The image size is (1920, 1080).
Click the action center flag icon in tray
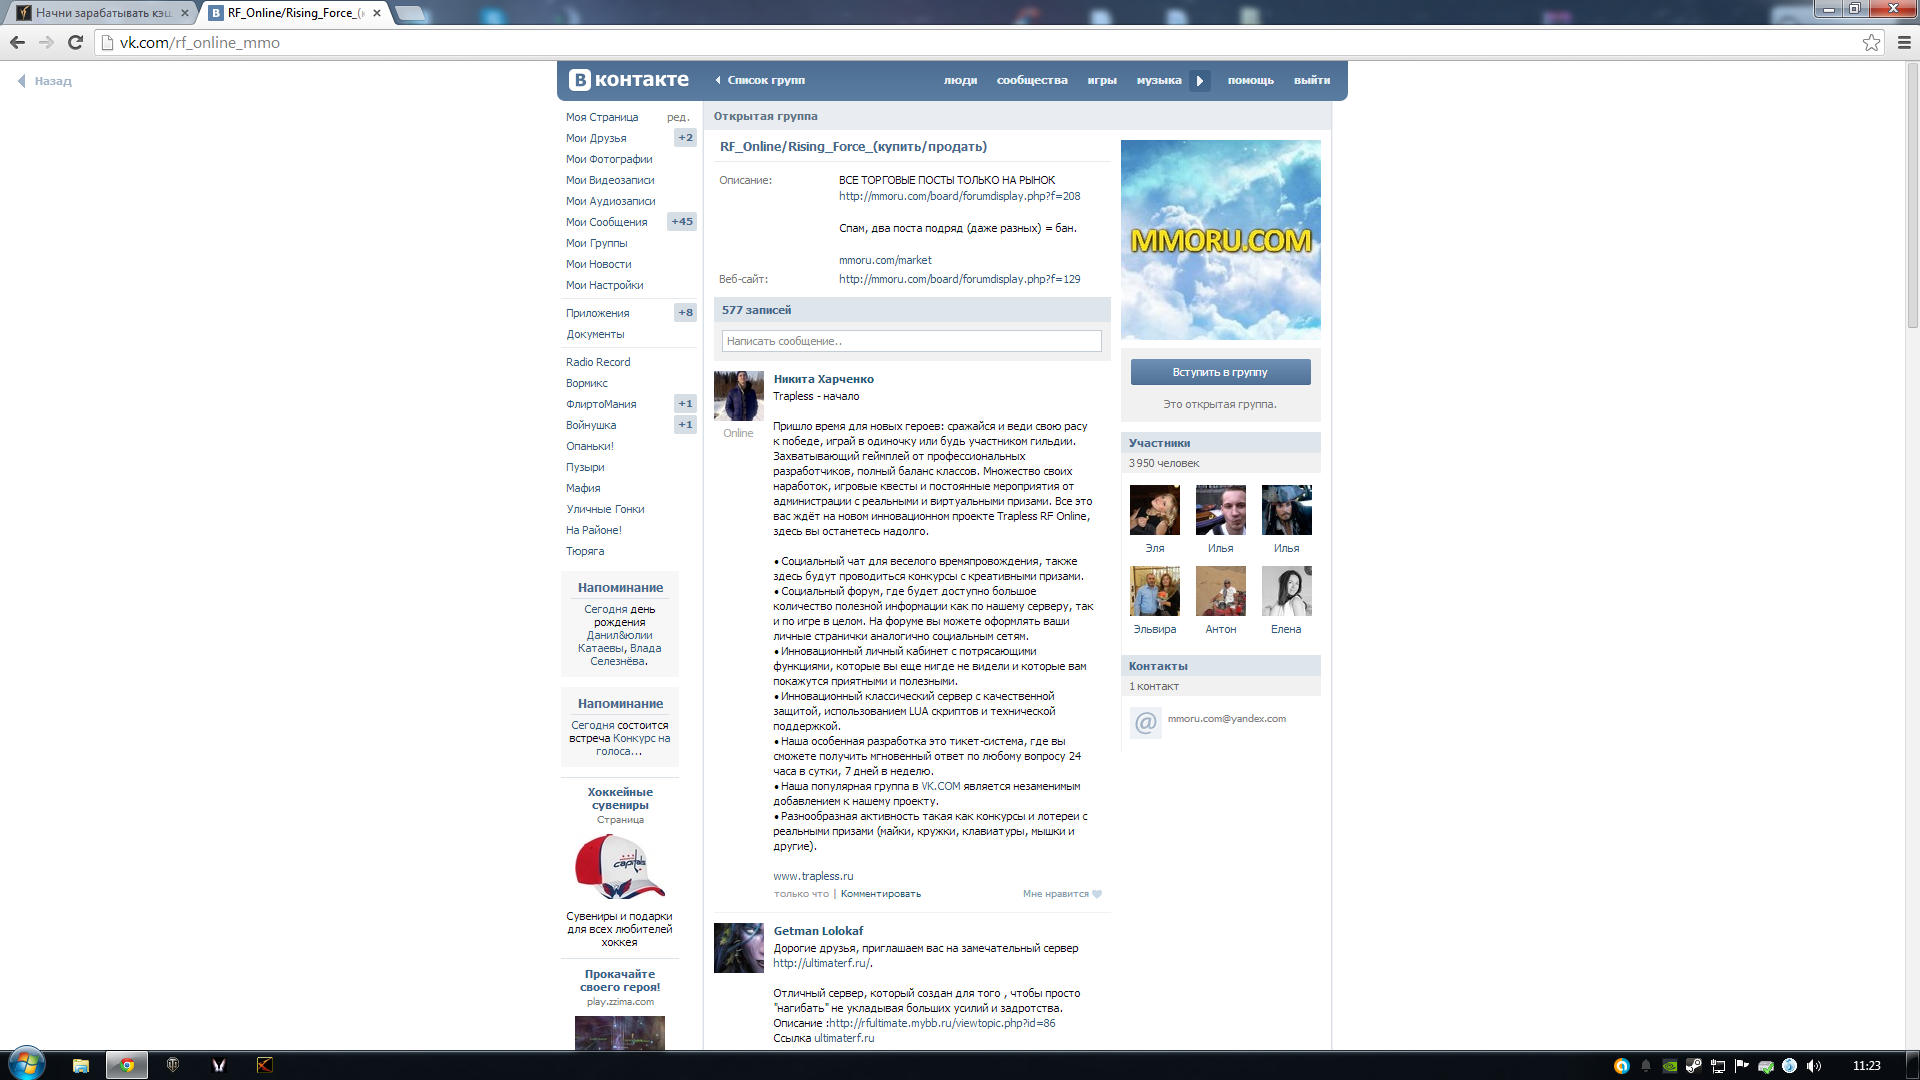1742,1066
